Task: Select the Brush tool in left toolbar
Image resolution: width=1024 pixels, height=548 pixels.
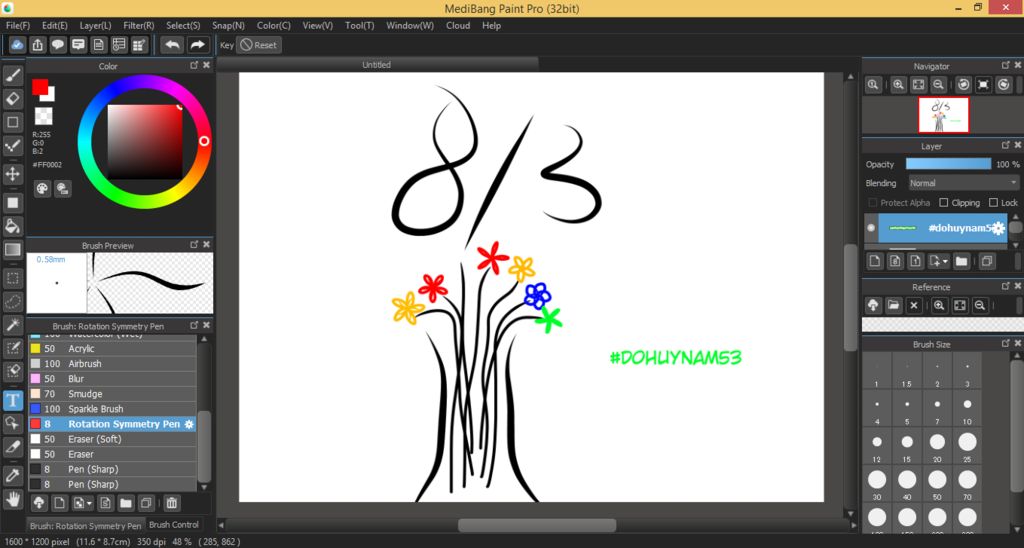Action: click(x=12, y=75)
